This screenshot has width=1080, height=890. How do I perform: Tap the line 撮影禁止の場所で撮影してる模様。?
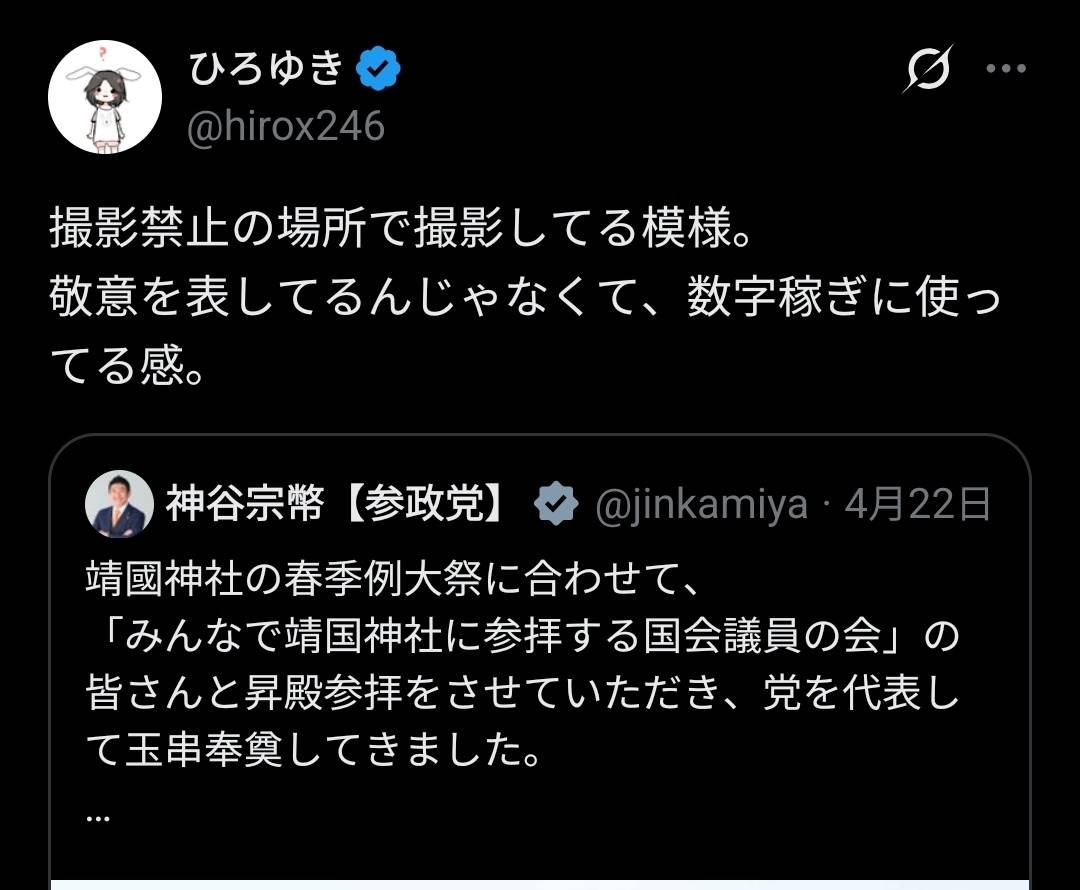click(x=400, y=233)
